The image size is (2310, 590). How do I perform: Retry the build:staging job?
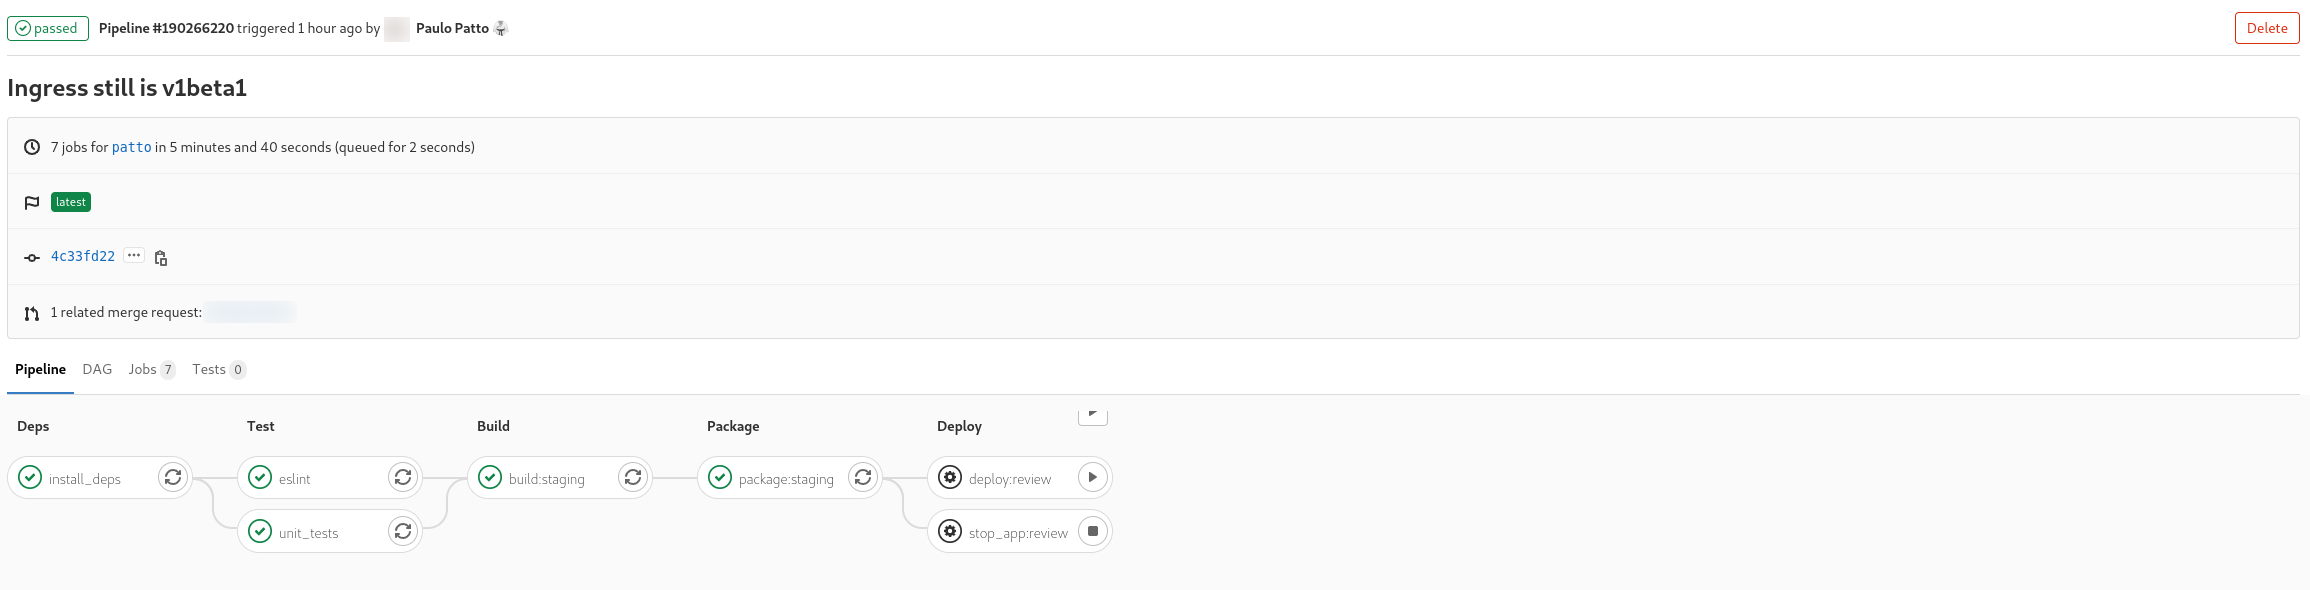633,477
